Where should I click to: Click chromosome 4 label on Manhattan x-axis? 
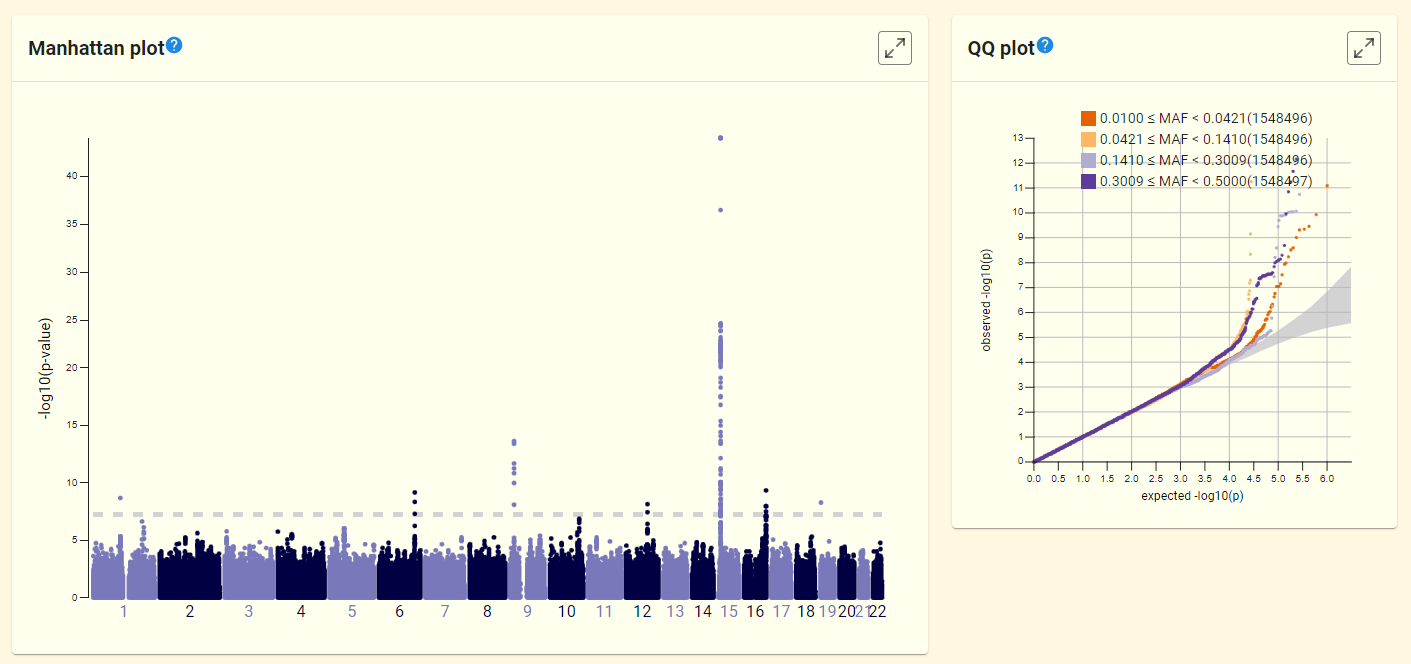[x=301, y=611]
